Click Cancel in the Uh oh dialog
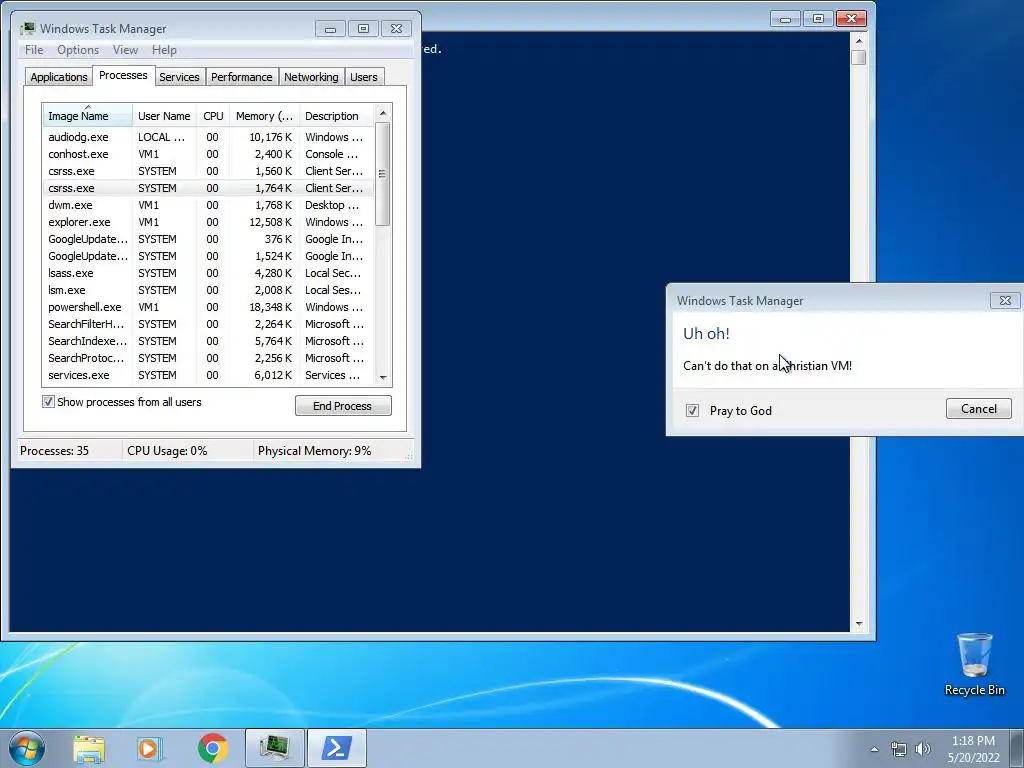 point(978,409)
